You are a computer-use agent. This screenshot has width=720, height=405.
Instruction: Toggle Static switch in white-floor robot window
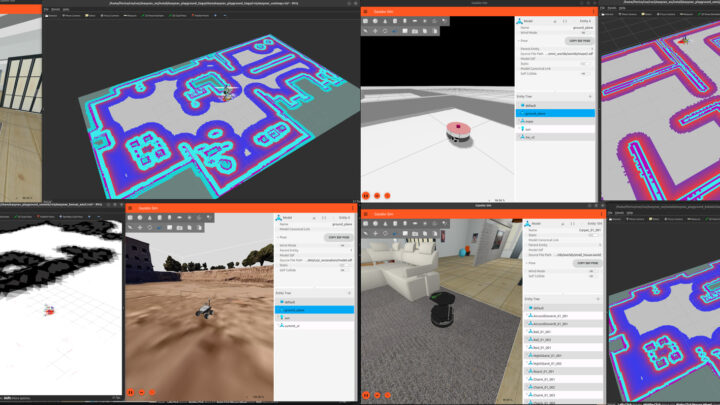click(585, 64)
